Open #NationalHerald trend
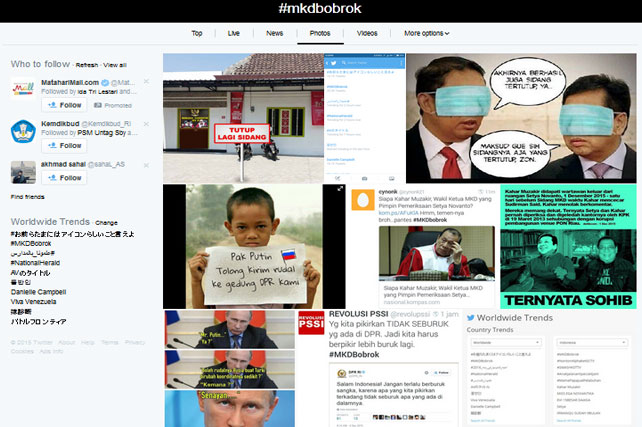642x427 pixels. pyautogui.click(x=35, y=263)
